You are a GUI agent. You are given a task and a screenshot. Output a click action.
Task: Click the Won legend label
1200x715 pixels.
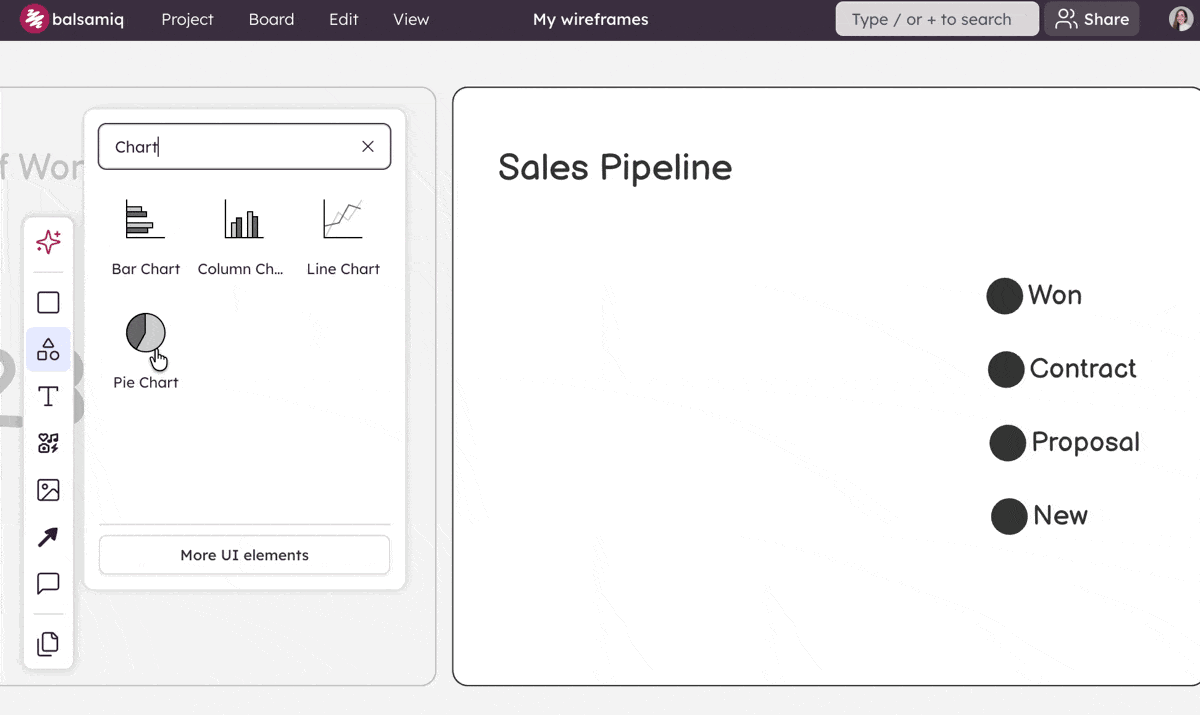coord(1055,295)
